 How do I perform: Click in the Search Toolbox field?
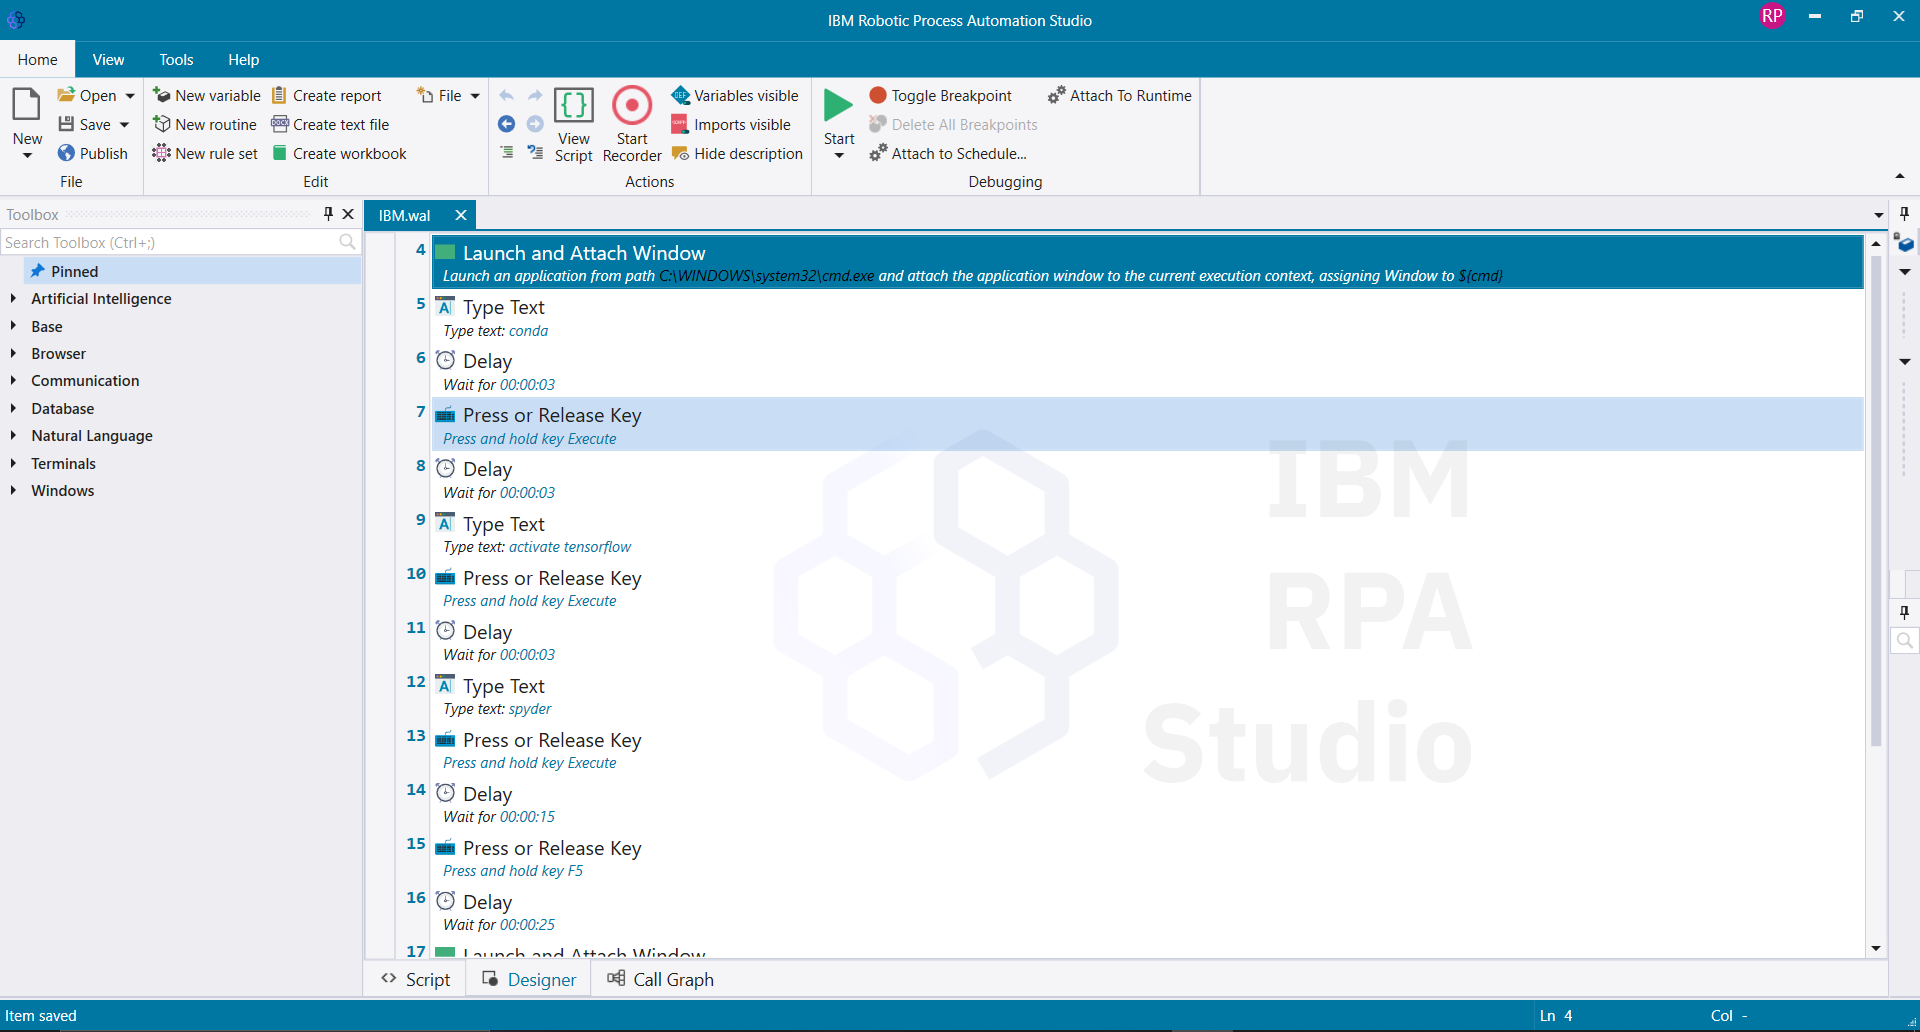click(170, 242)
